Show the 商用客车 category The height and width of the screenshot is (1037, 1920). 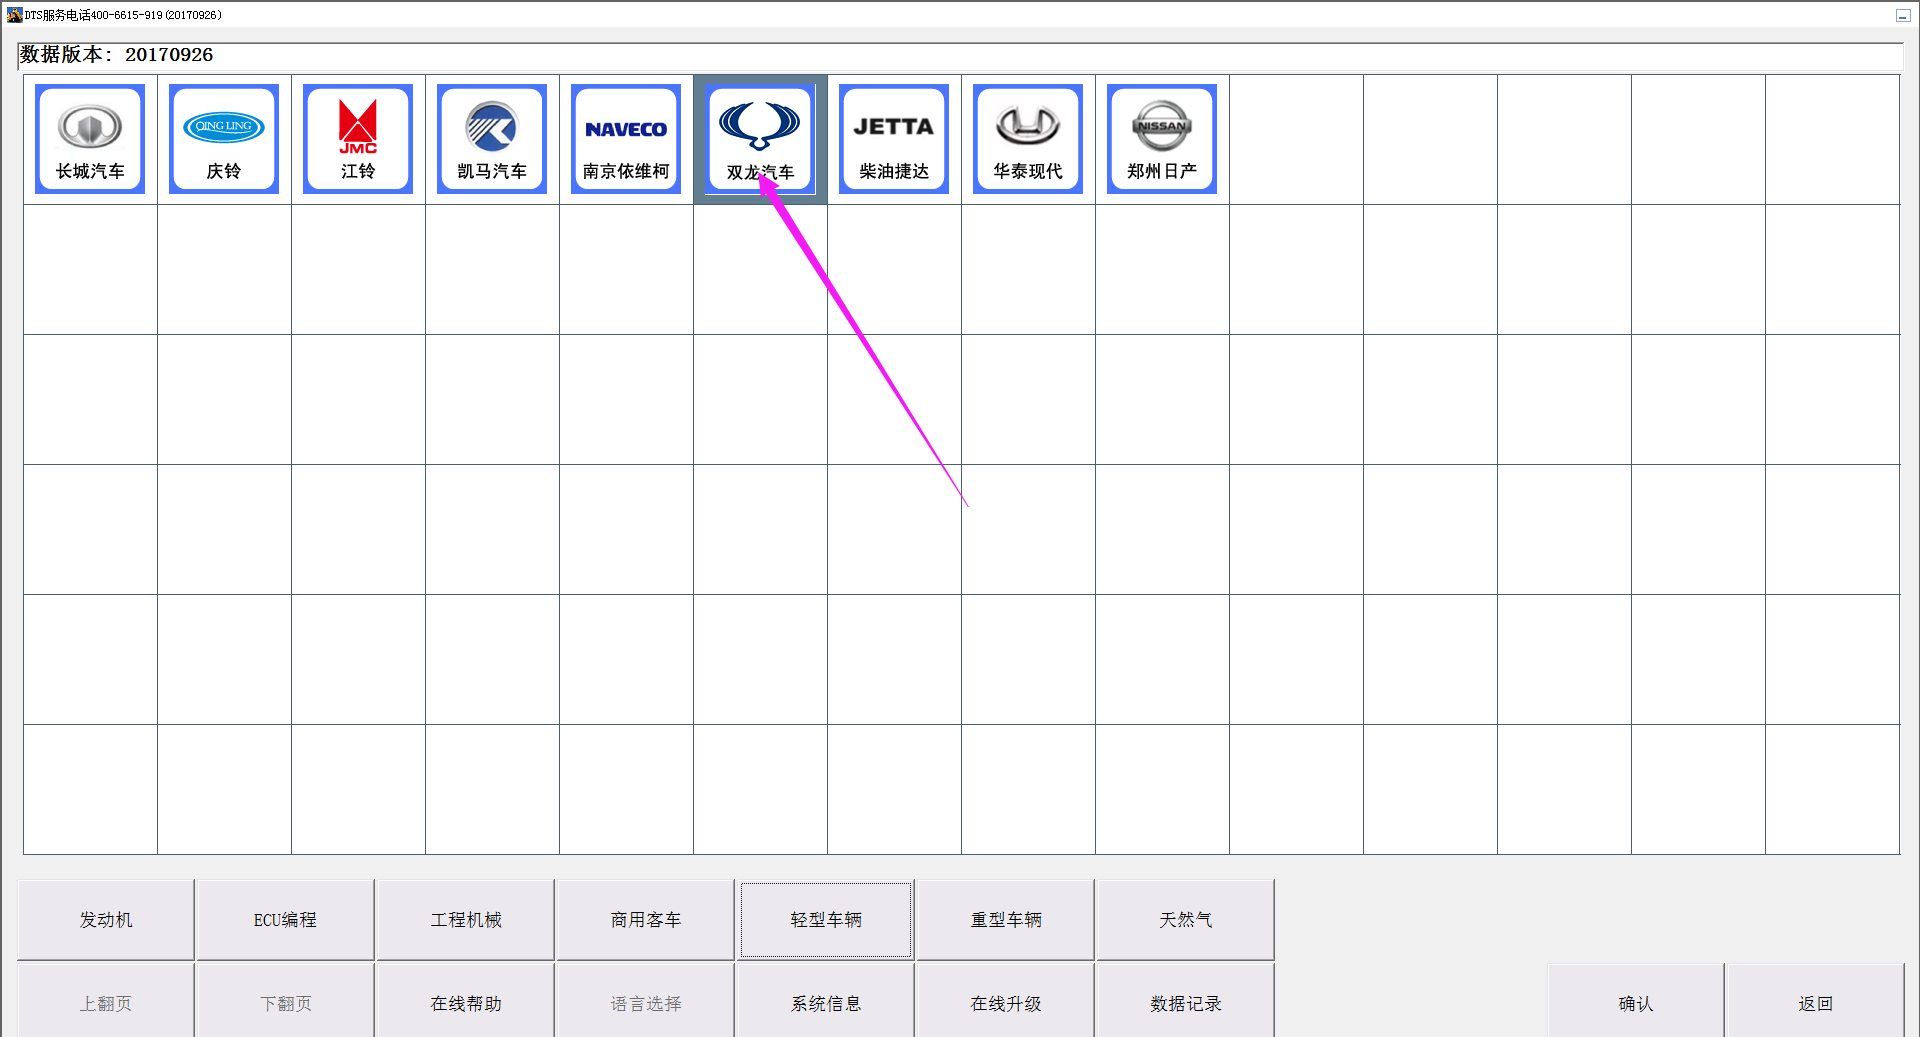point(646,920)
